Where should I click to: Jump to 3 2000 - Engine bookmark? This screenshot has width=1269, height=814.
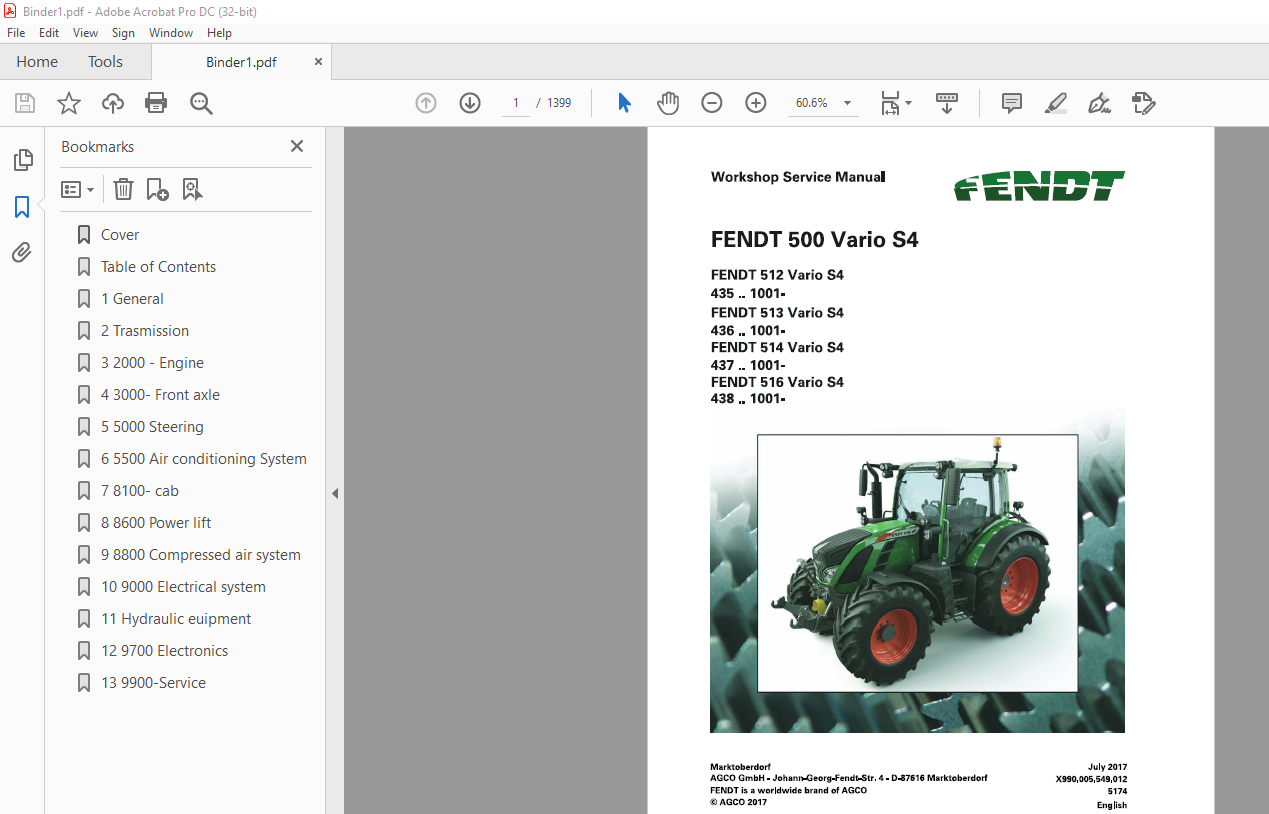(x=152, y=363)
